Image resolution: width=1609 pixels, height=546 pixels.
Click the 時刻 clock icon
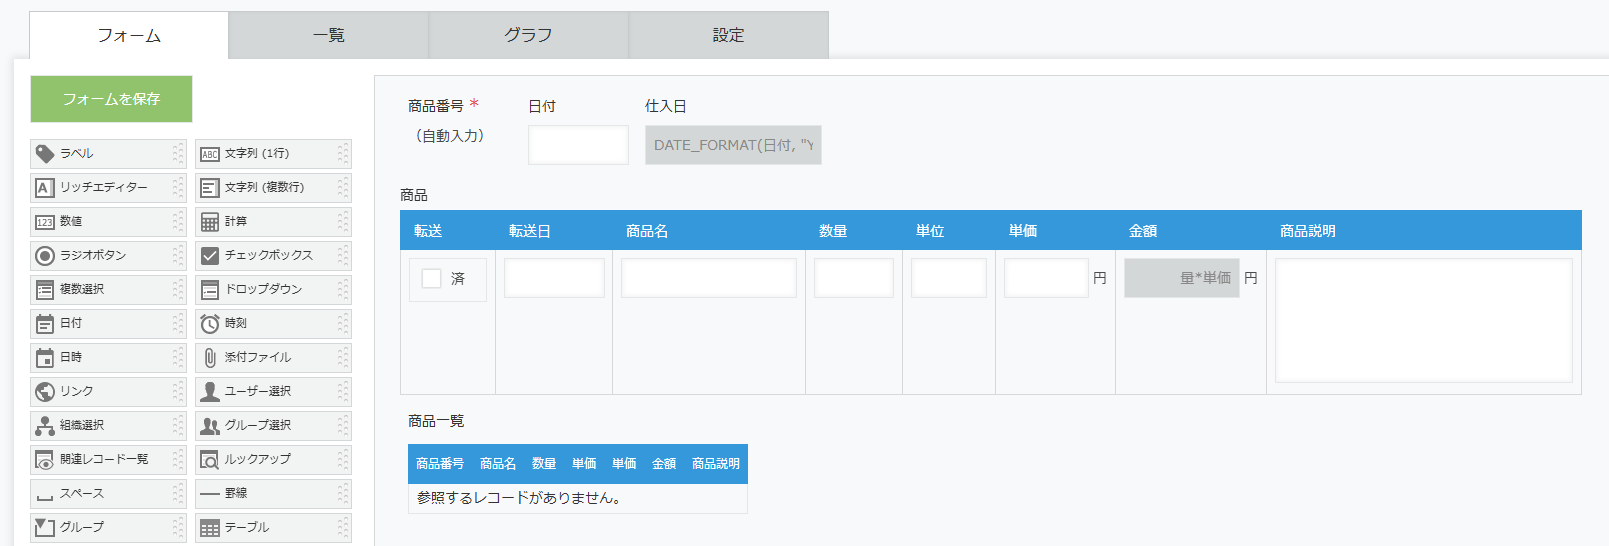click(210, 324)
